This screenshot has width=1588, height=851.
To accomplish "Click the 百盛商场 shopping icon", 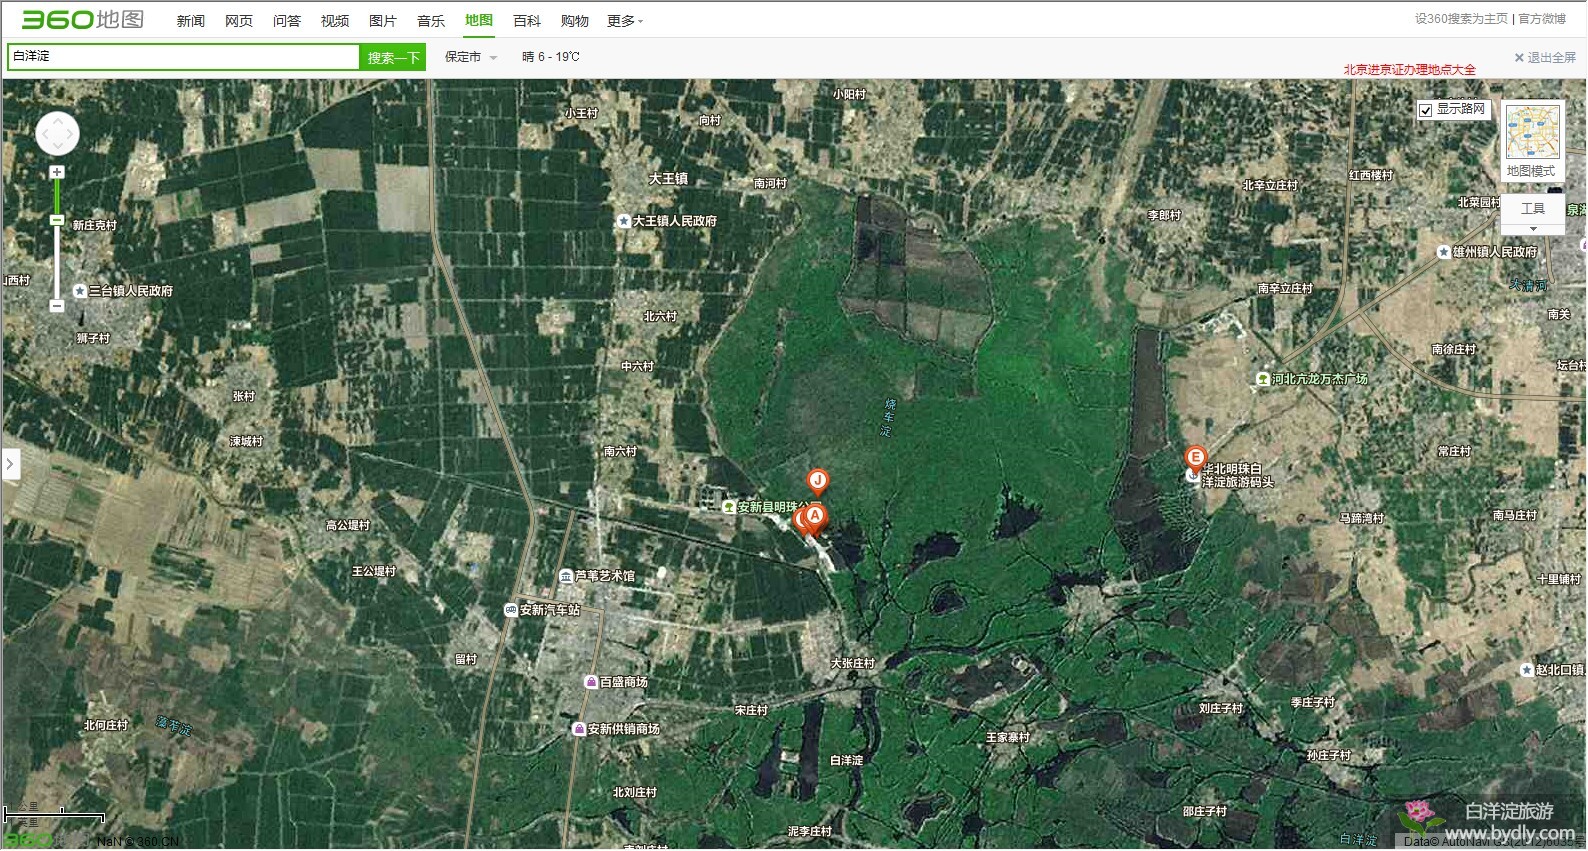I will (591, 682).
